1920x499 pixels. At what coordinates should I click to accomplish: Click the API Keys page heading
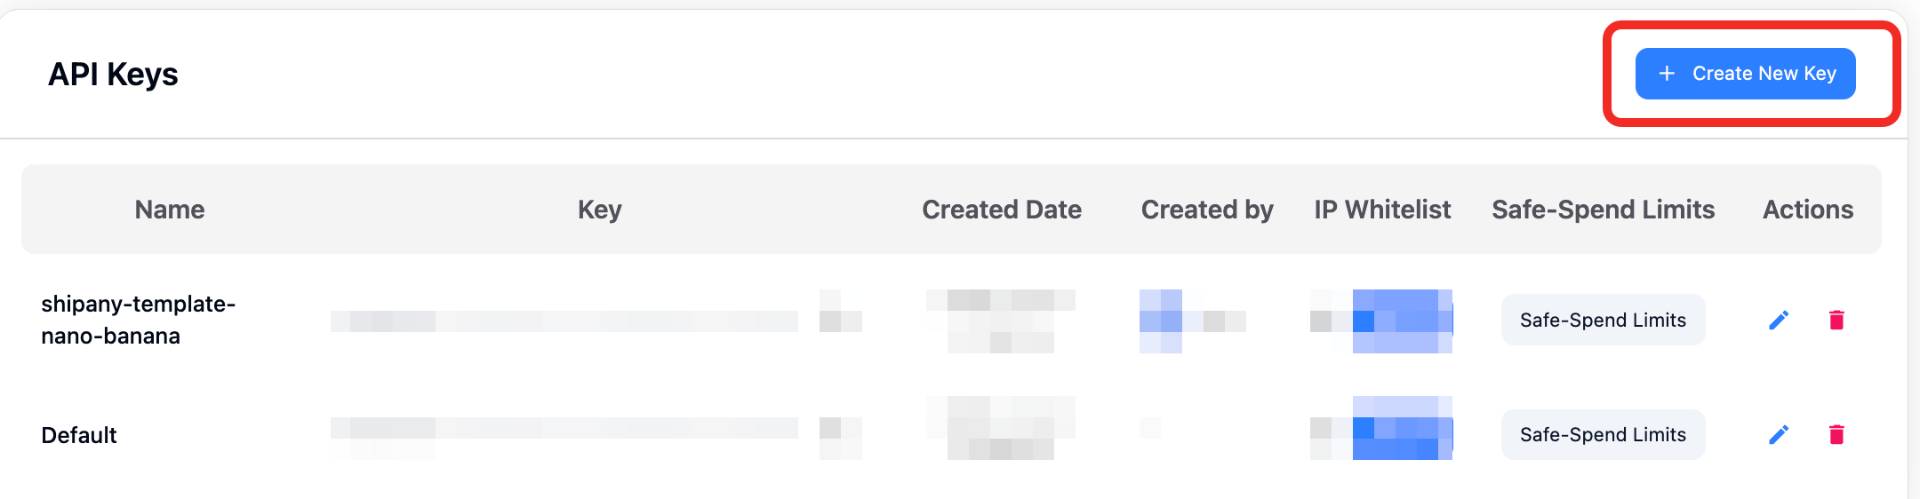(113, 75)
